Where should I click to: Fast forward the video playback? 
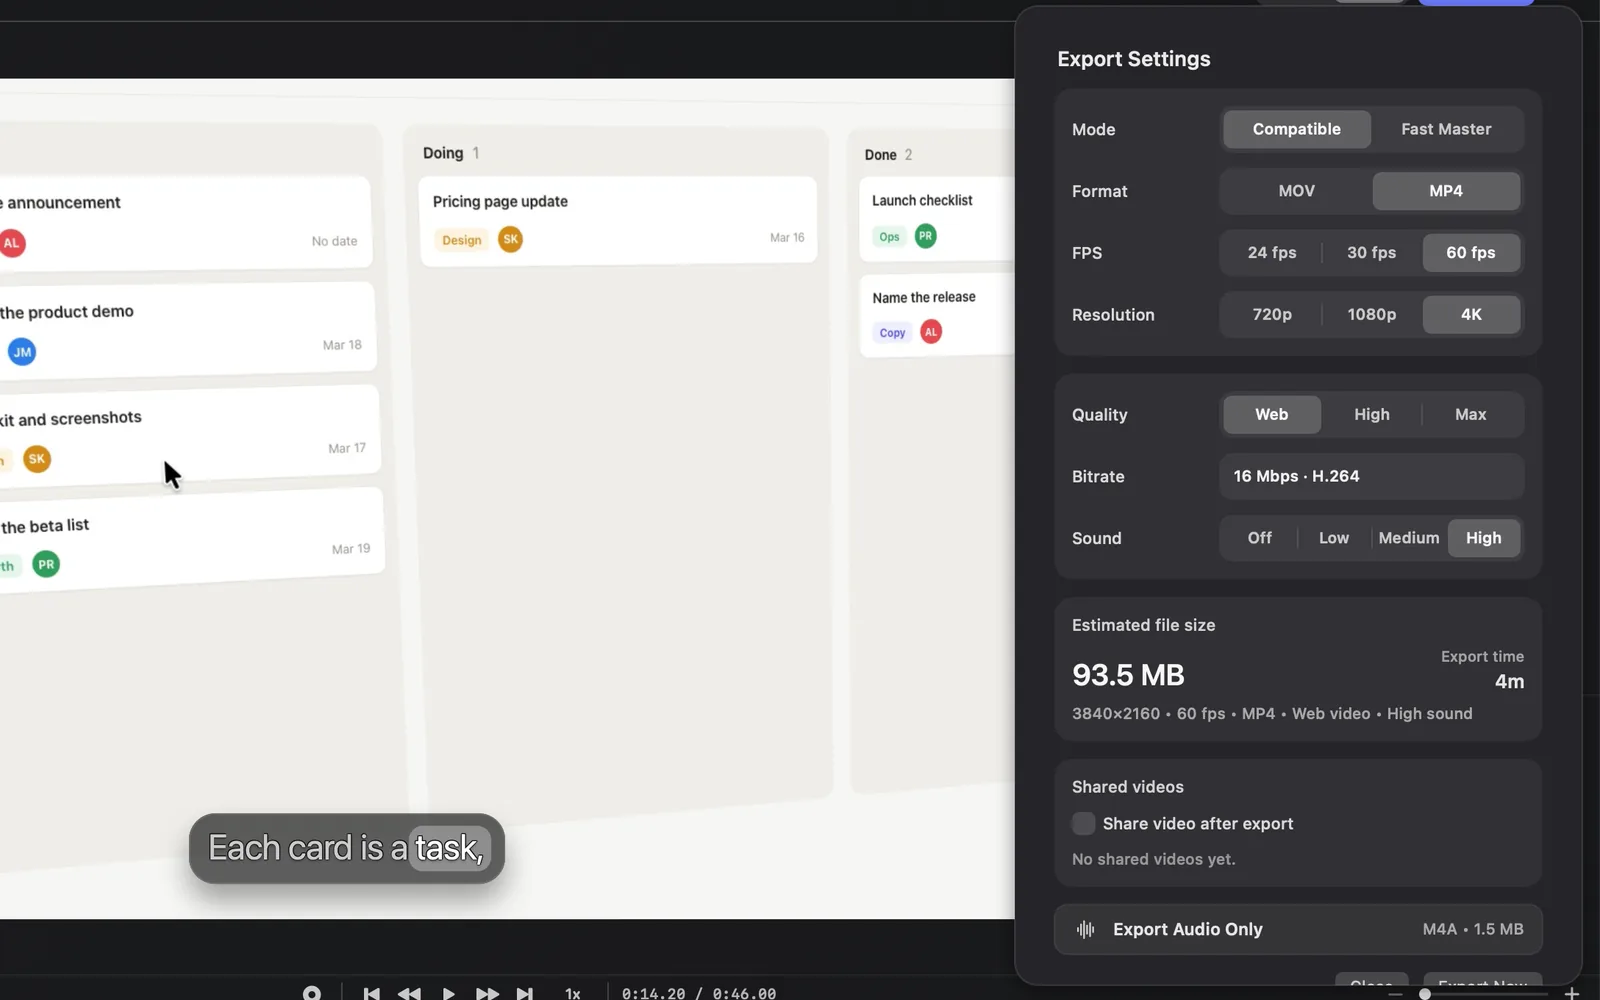(x=487, y=993)
